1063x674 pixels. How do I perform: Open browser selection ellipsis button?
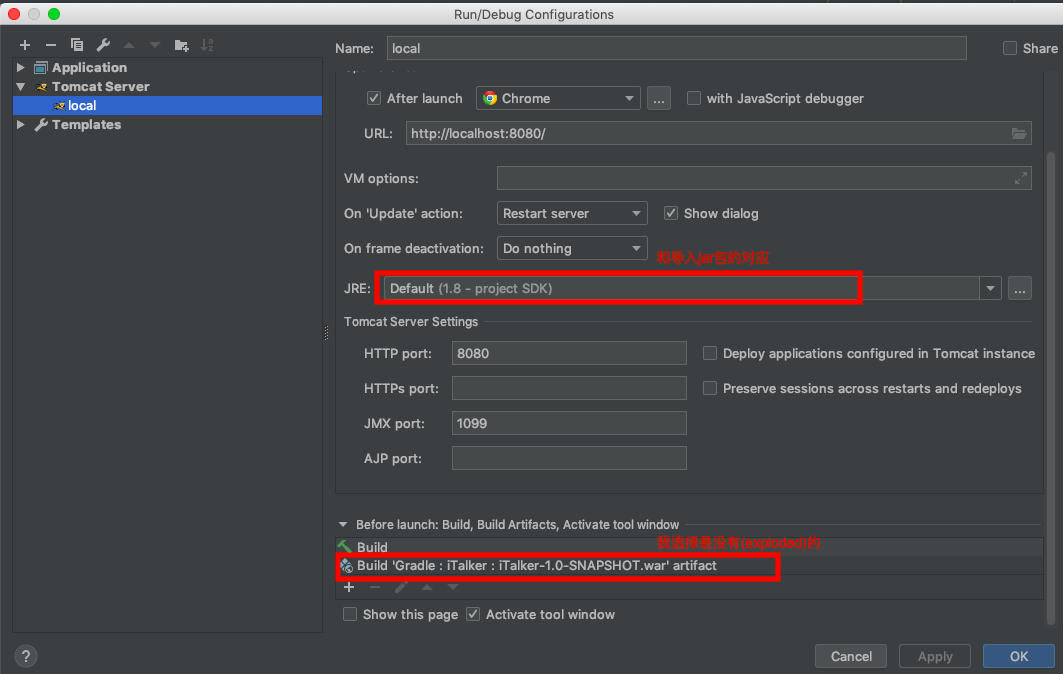pyautogui.click(x=659, y=98)
